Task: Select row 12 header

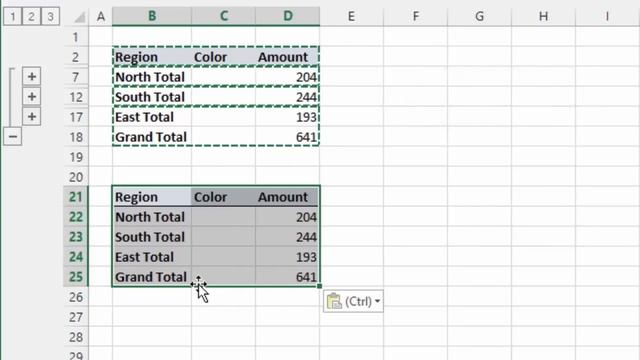Action: point(76,97)
